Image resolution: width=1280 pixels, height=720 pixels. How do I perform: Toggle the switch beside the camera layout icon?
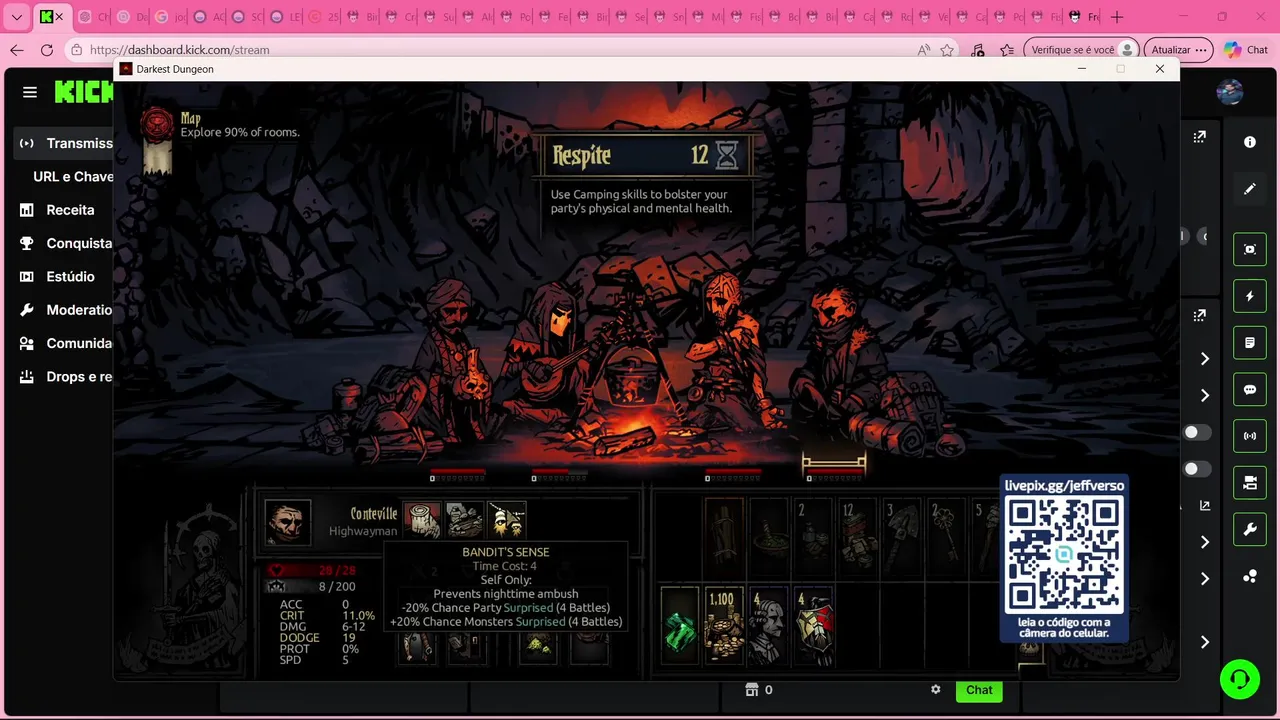coord(1196,469)
